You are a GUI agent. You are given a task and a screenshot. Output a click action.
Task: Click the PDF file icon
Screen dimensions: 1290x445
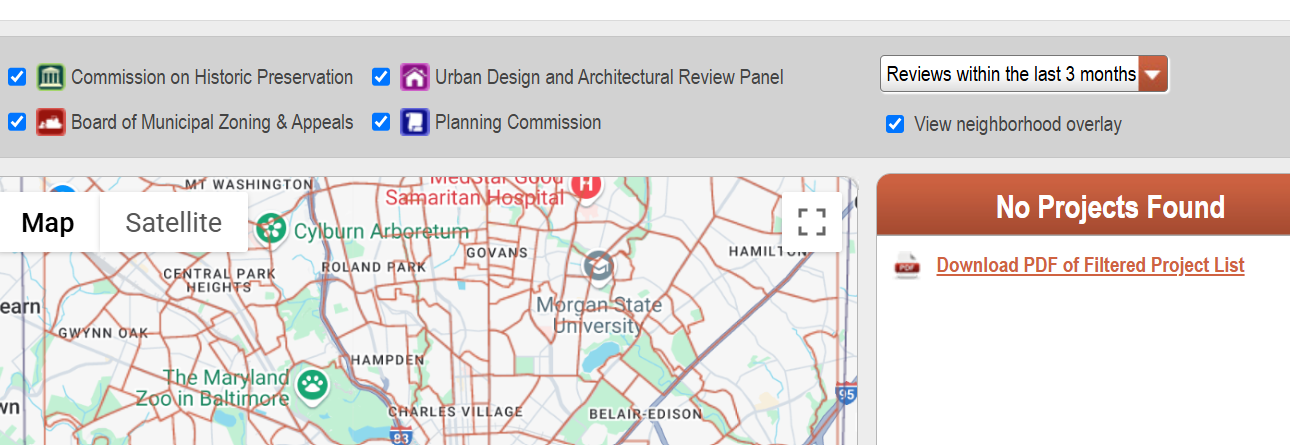907,265
